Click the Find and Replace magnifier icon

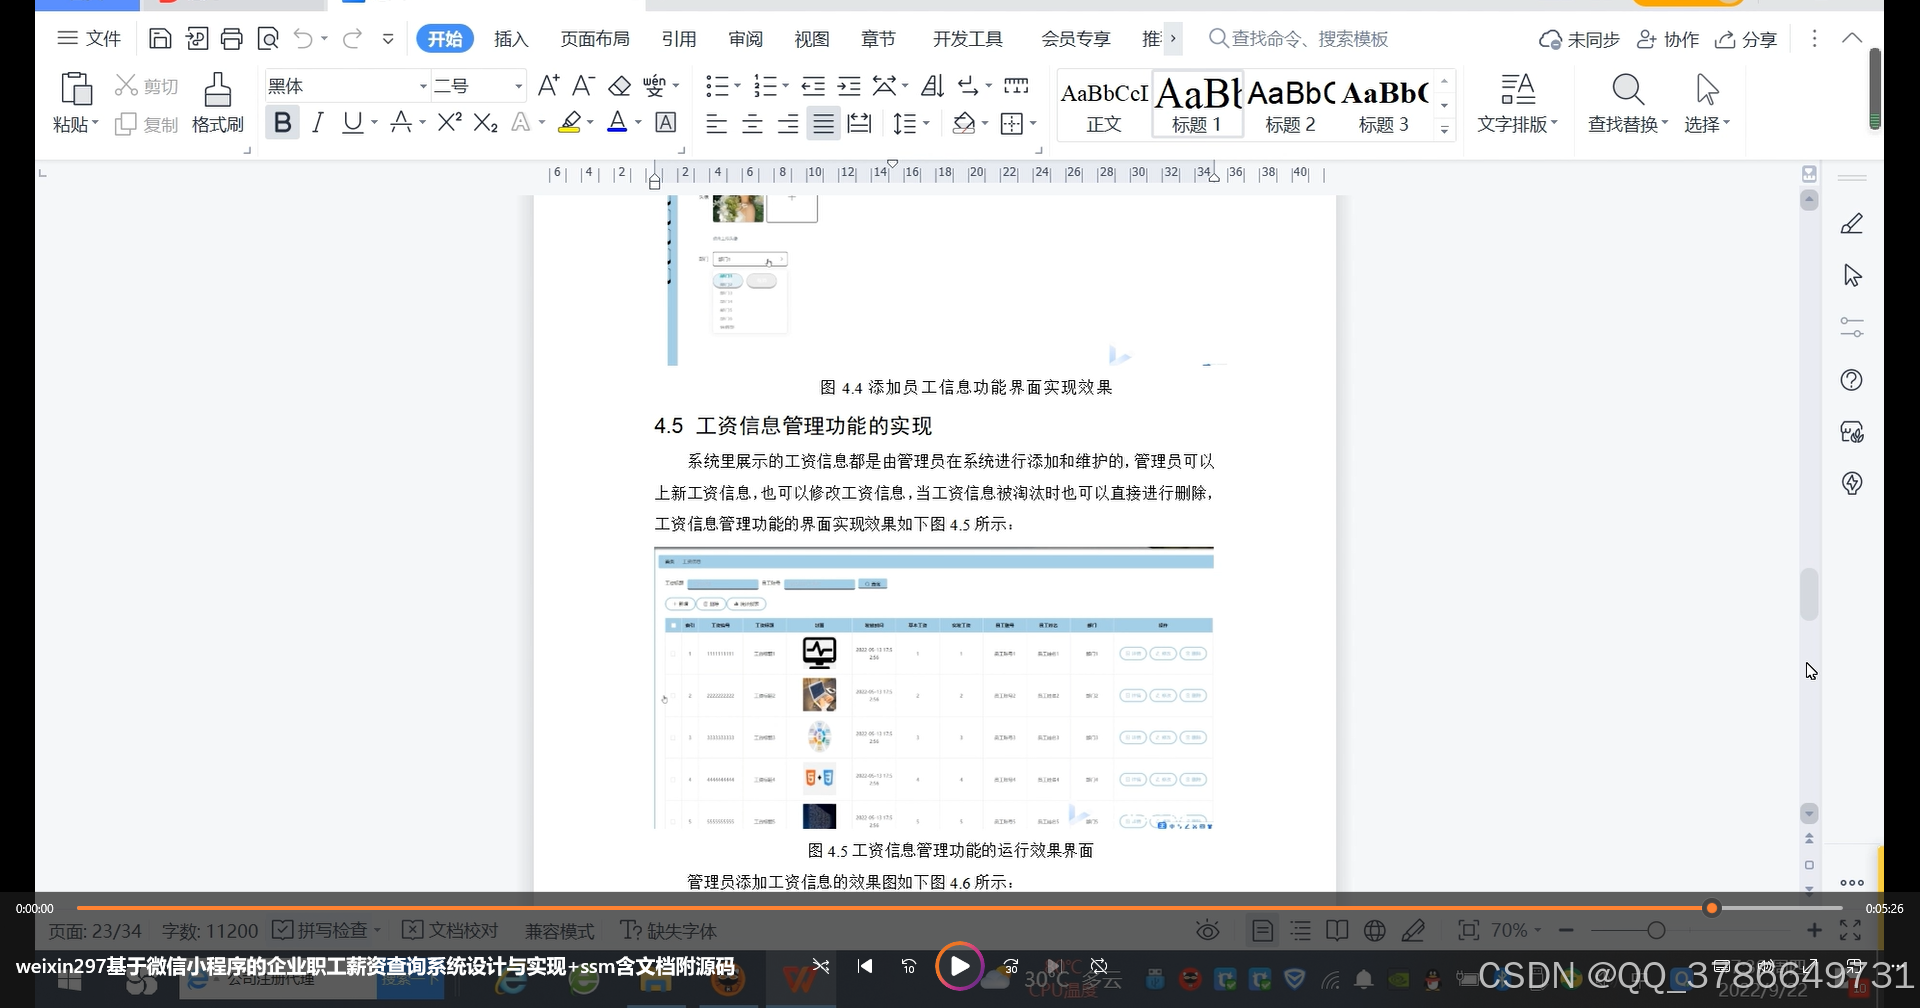[1628, 89]
